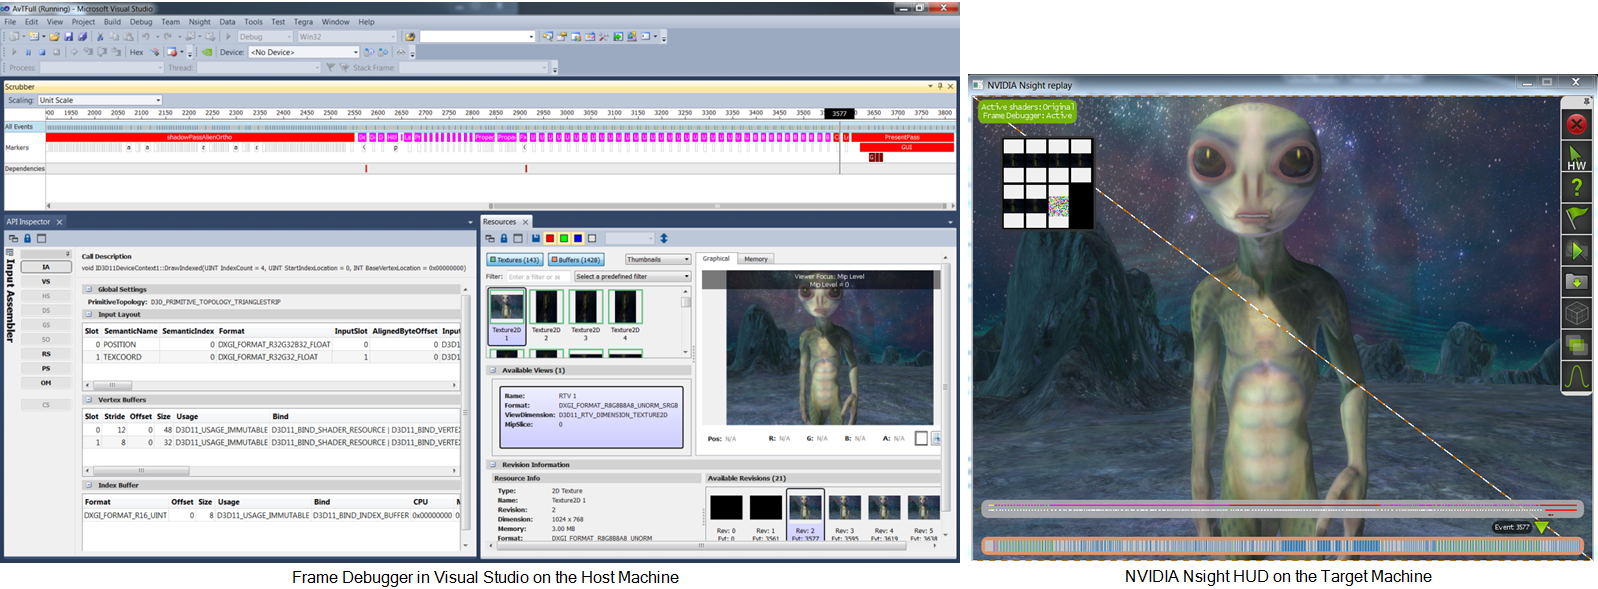Screen dimensions: 1598x589
Task: Select the Rev: 0 revision thumbnail
Action: pyautogui.click(x=726, y=515)
